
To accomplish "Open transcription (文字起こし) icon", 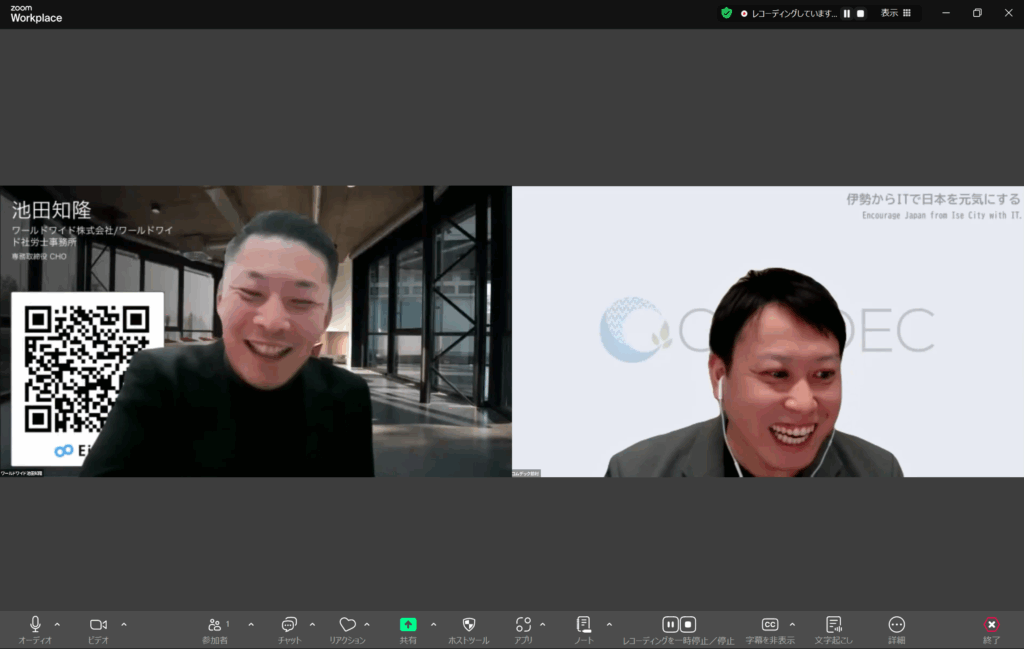I will pyautogui.click(x=833, y=625).
